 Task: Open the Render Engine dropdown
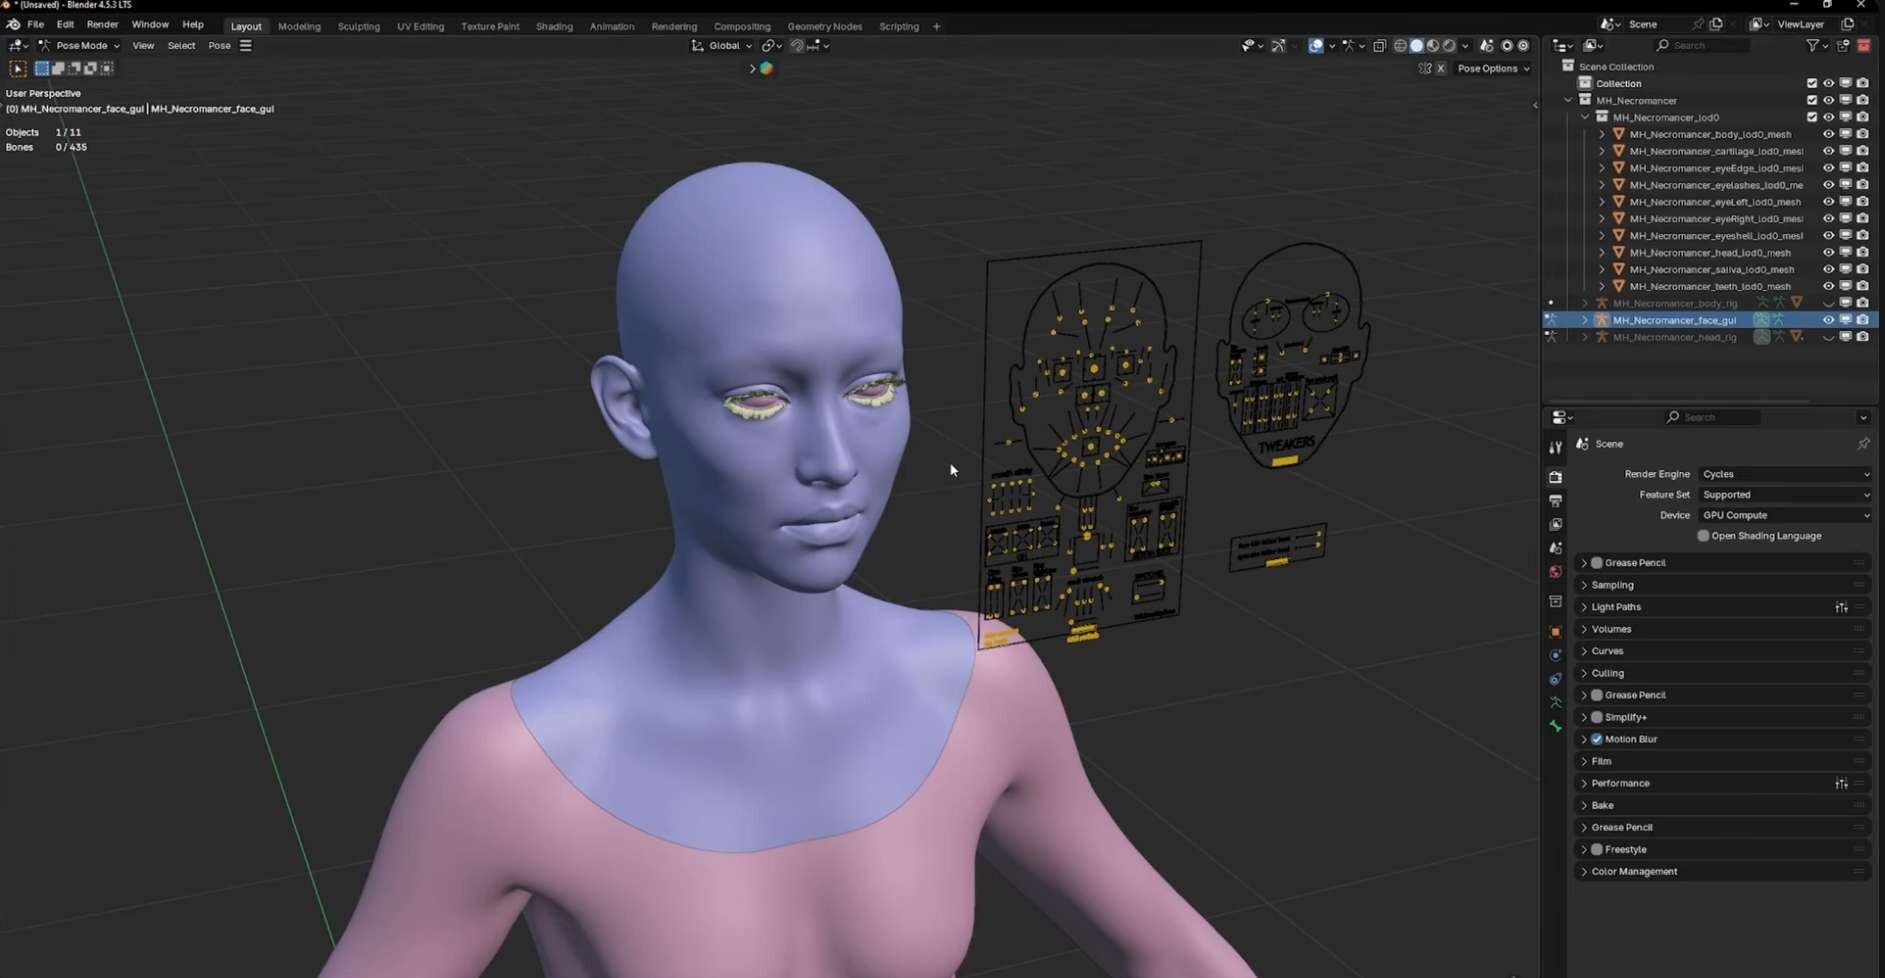pos(1785,474)
